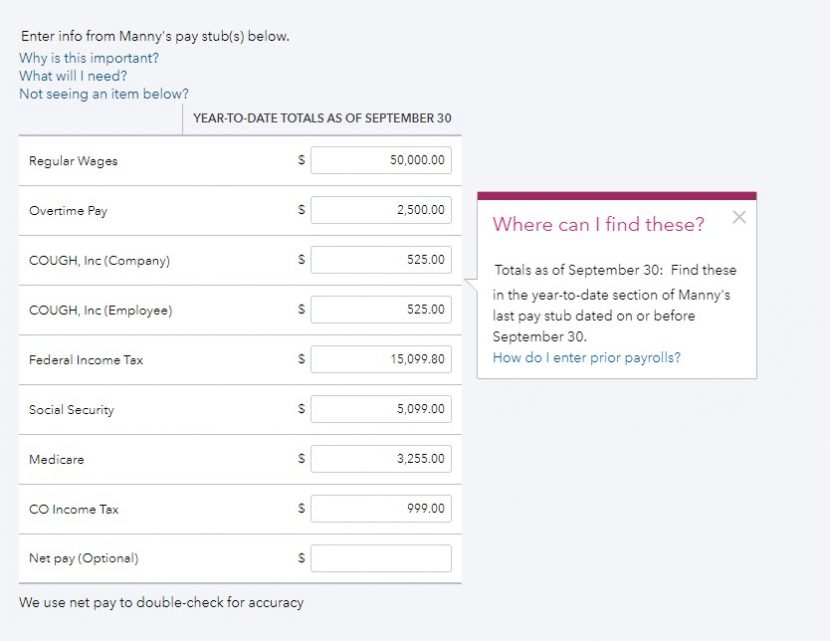Screen dimensions: 830x641
Task: Click the COUGH, Inc (Employee) input box
Action: (x=381, y=309)
